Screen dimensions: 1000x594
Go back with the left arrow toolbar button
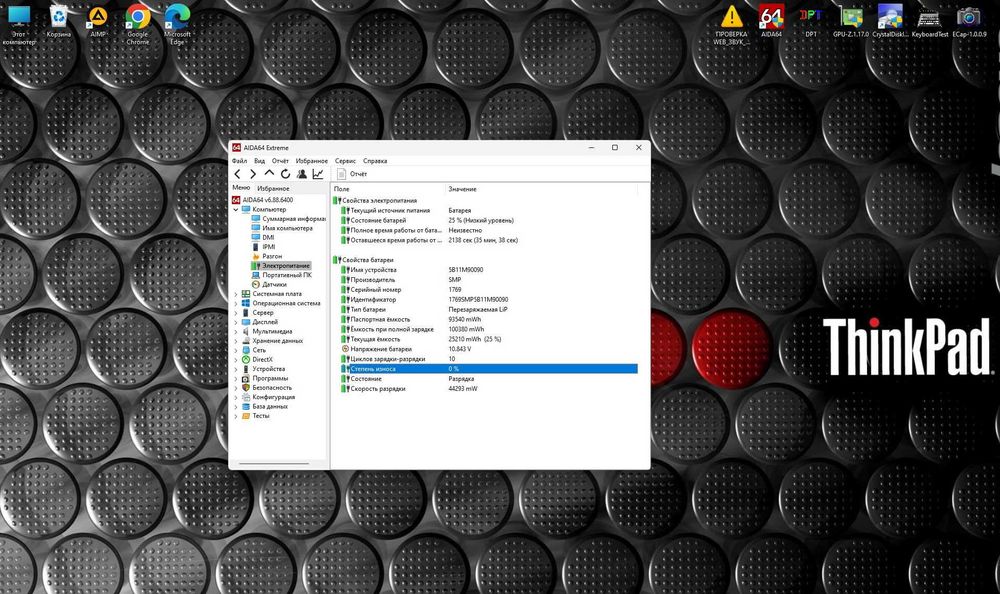[237, 174]
